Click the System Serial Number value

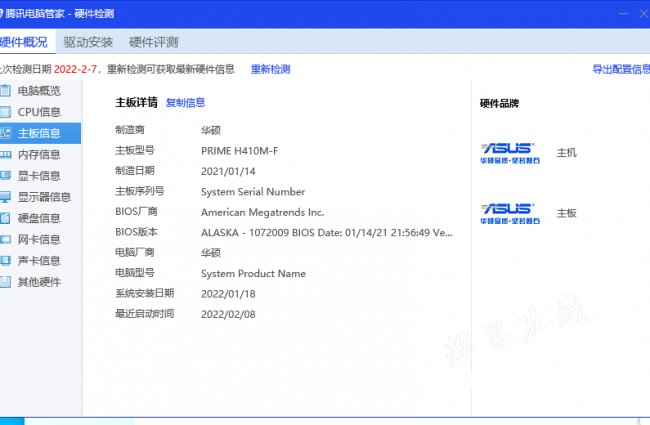pyautogui.click(x=253, y=192)
